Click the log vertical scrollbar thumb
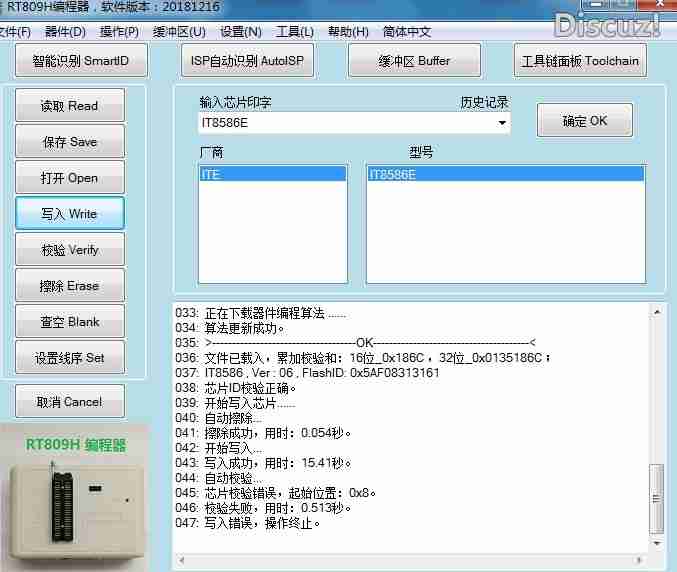The width and height of the screenshot is (677, 572). pyautogui.click(x=657, y=499)
